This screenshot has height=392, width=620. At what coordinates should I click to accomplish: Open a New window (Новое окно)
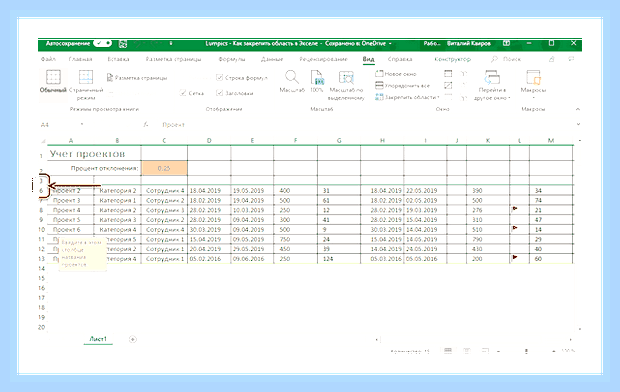[x=396, y=74]
